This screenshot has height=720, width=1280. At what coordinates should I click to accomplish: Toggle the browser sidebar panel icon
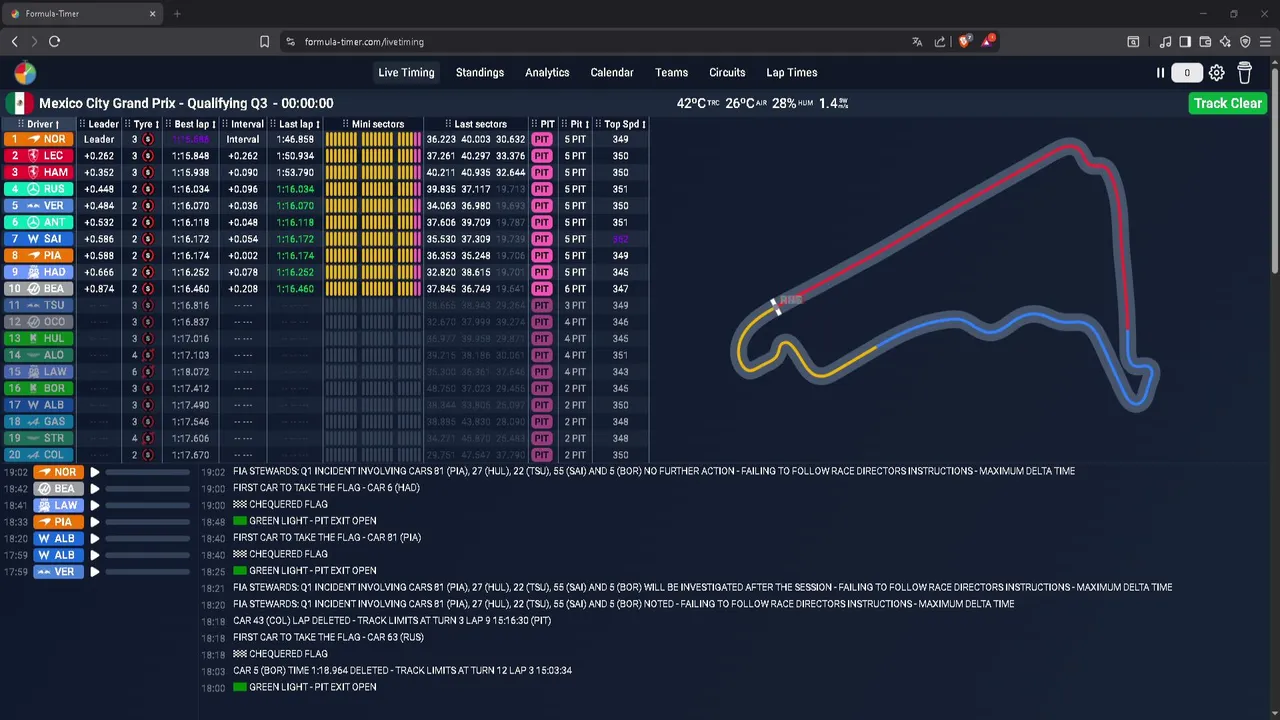click(x=1185, y=42)
